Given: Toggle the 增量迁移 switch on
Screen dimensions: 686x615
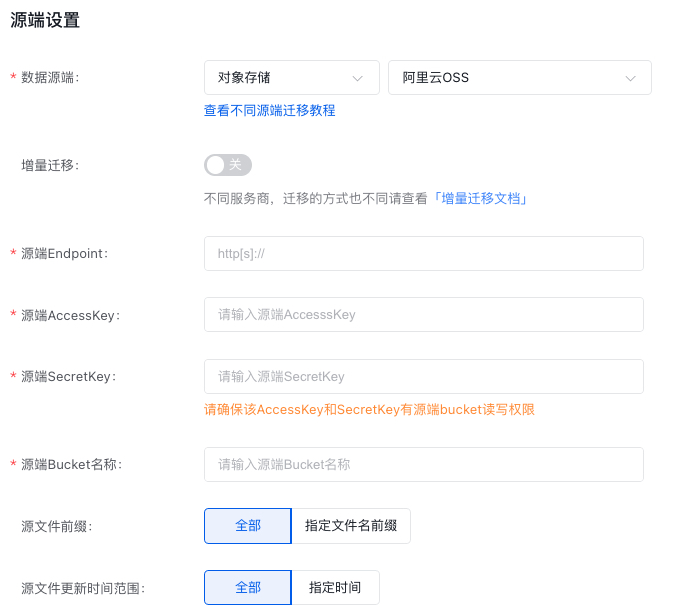Looking at the screenshot, I should [228, 165].
